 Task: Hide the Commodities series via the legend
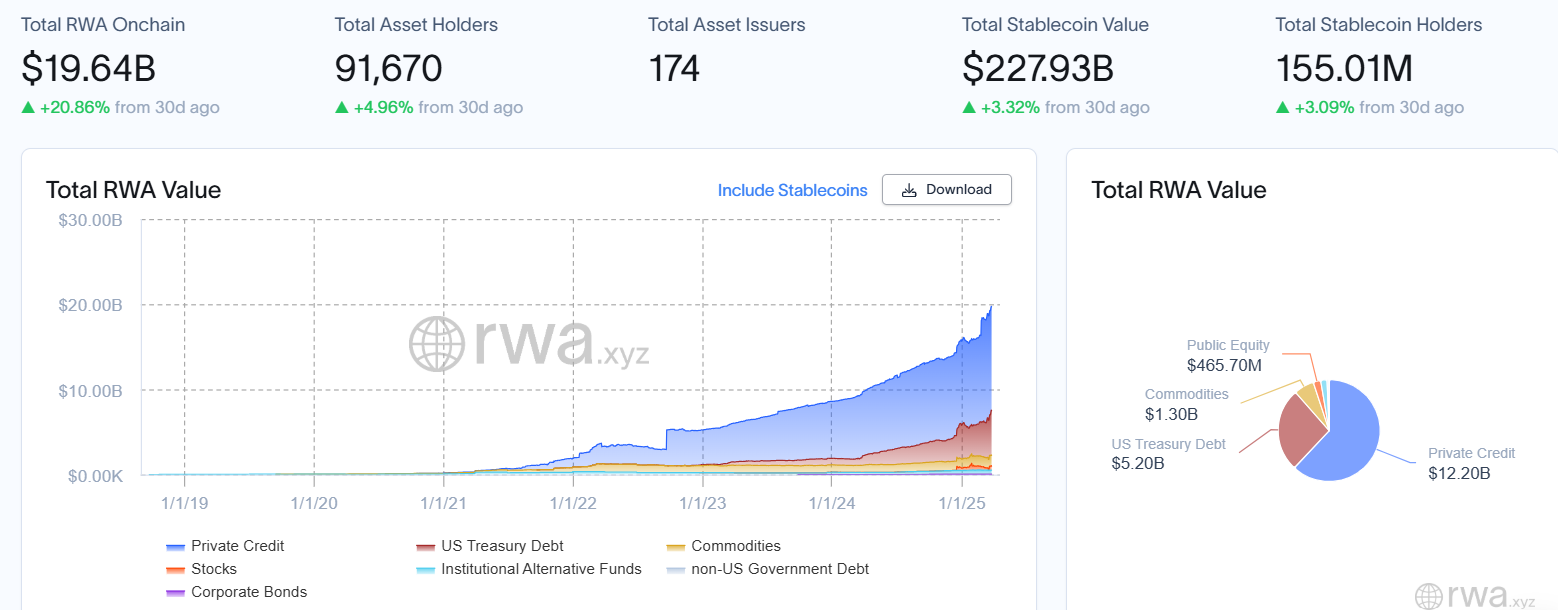click(735, 546)
